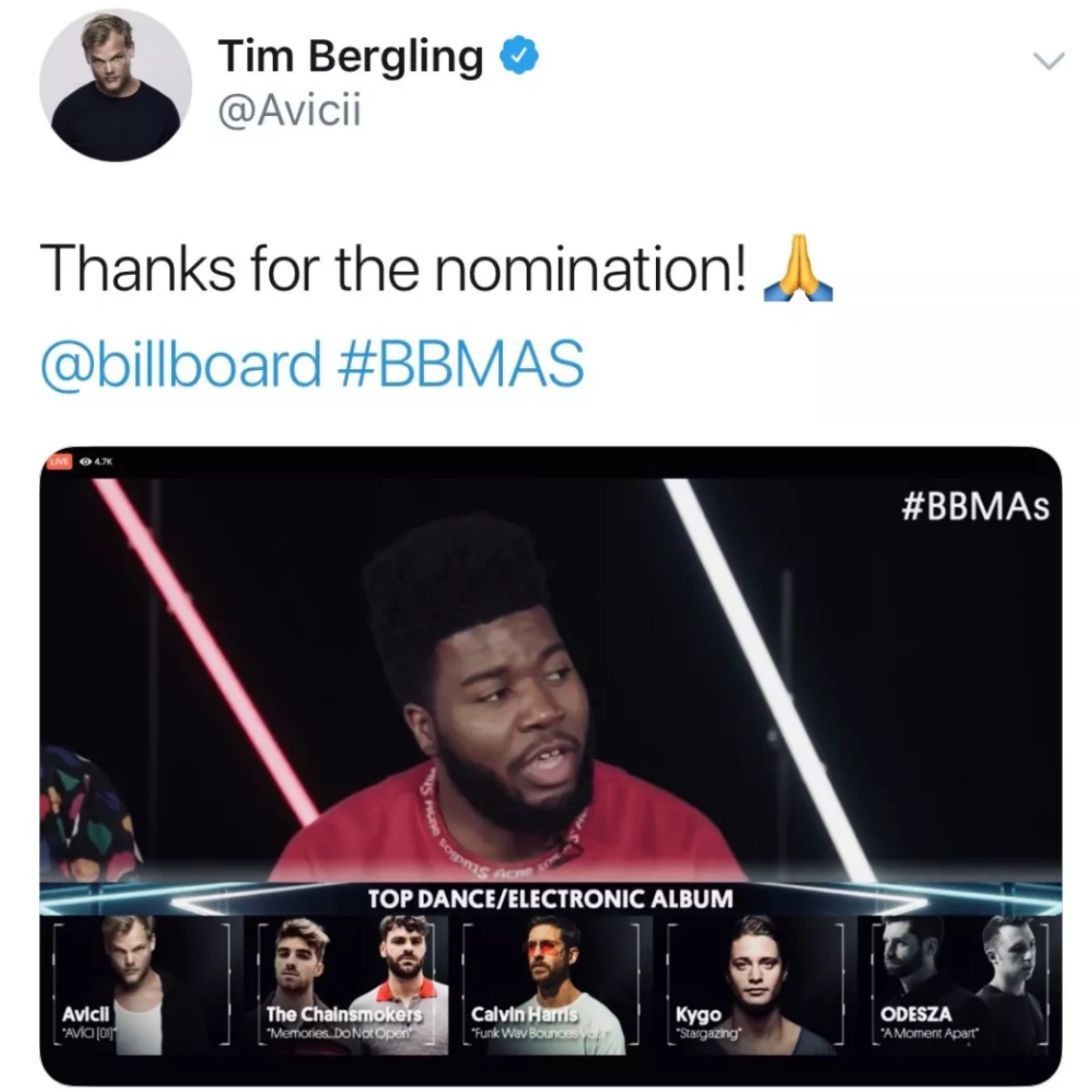Click the red LIVE badge on video
This screenshot has width=1080, height=1090.
60,461
